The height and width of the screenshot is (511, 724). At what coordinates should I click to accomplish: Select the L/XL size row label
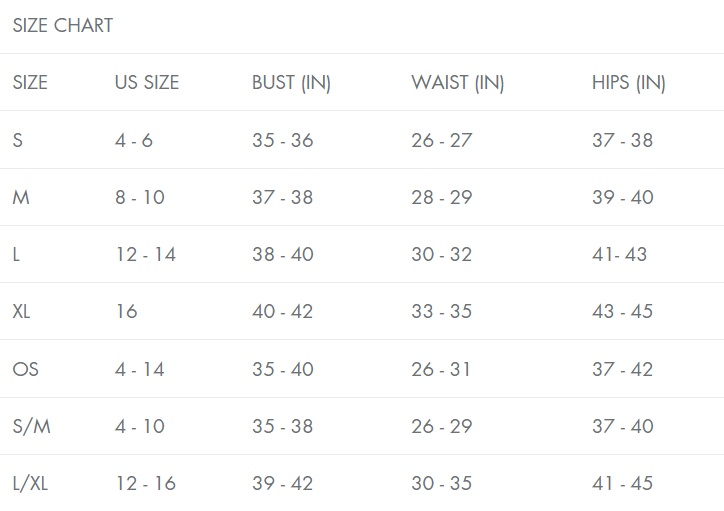click(x=30, y=484)
